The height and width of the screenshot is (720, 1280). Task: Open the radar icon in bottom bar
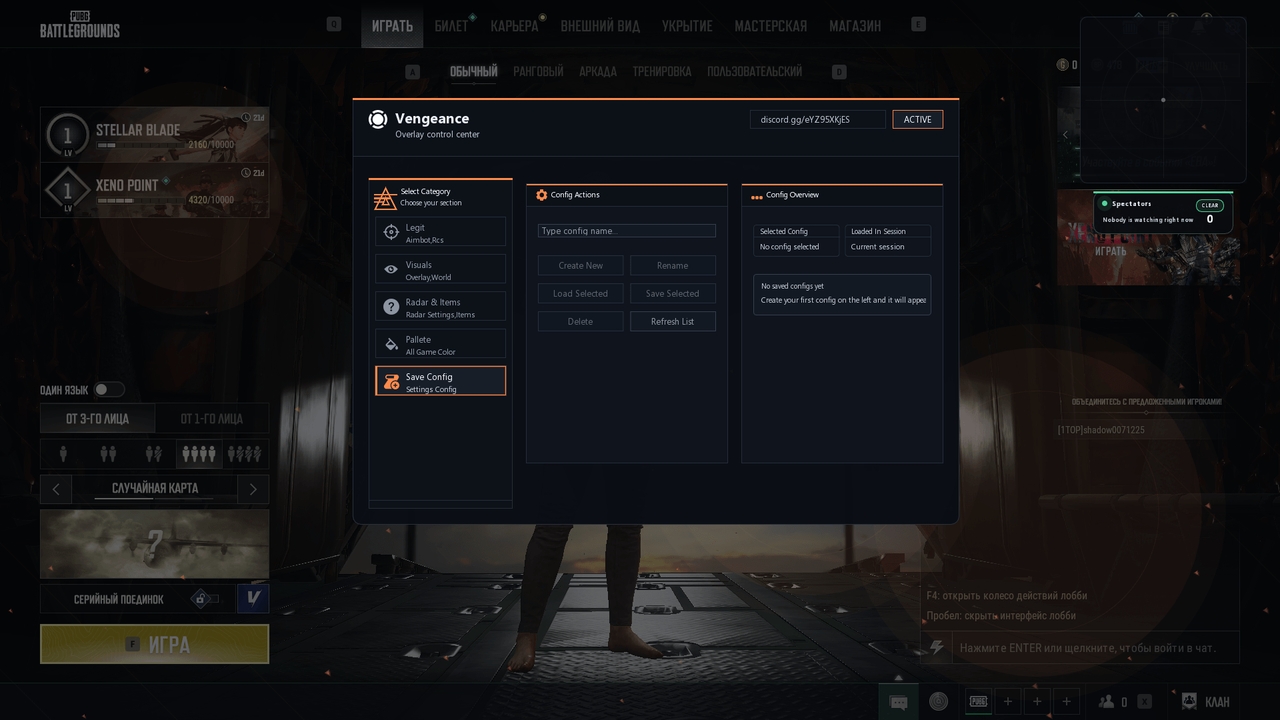tap(938, 702)
